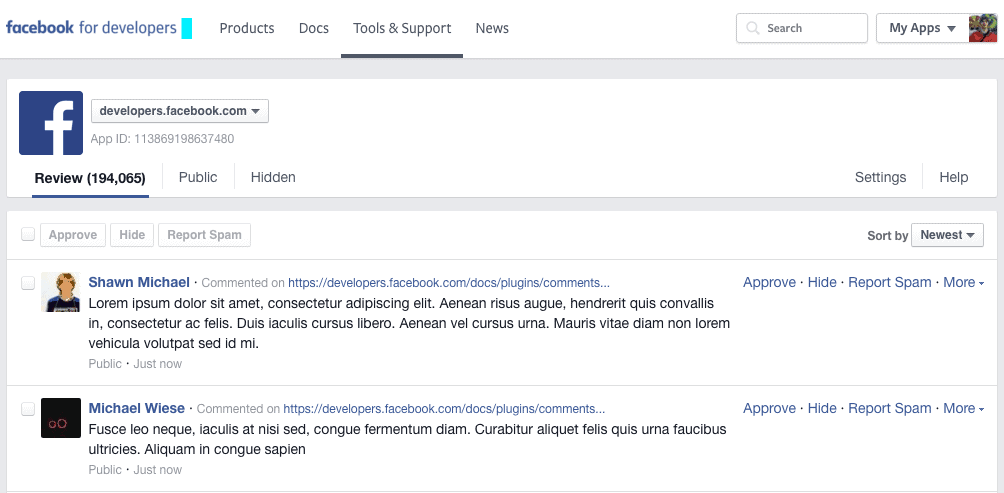
Task: Click into the Search input field
Action: [812, 28]
